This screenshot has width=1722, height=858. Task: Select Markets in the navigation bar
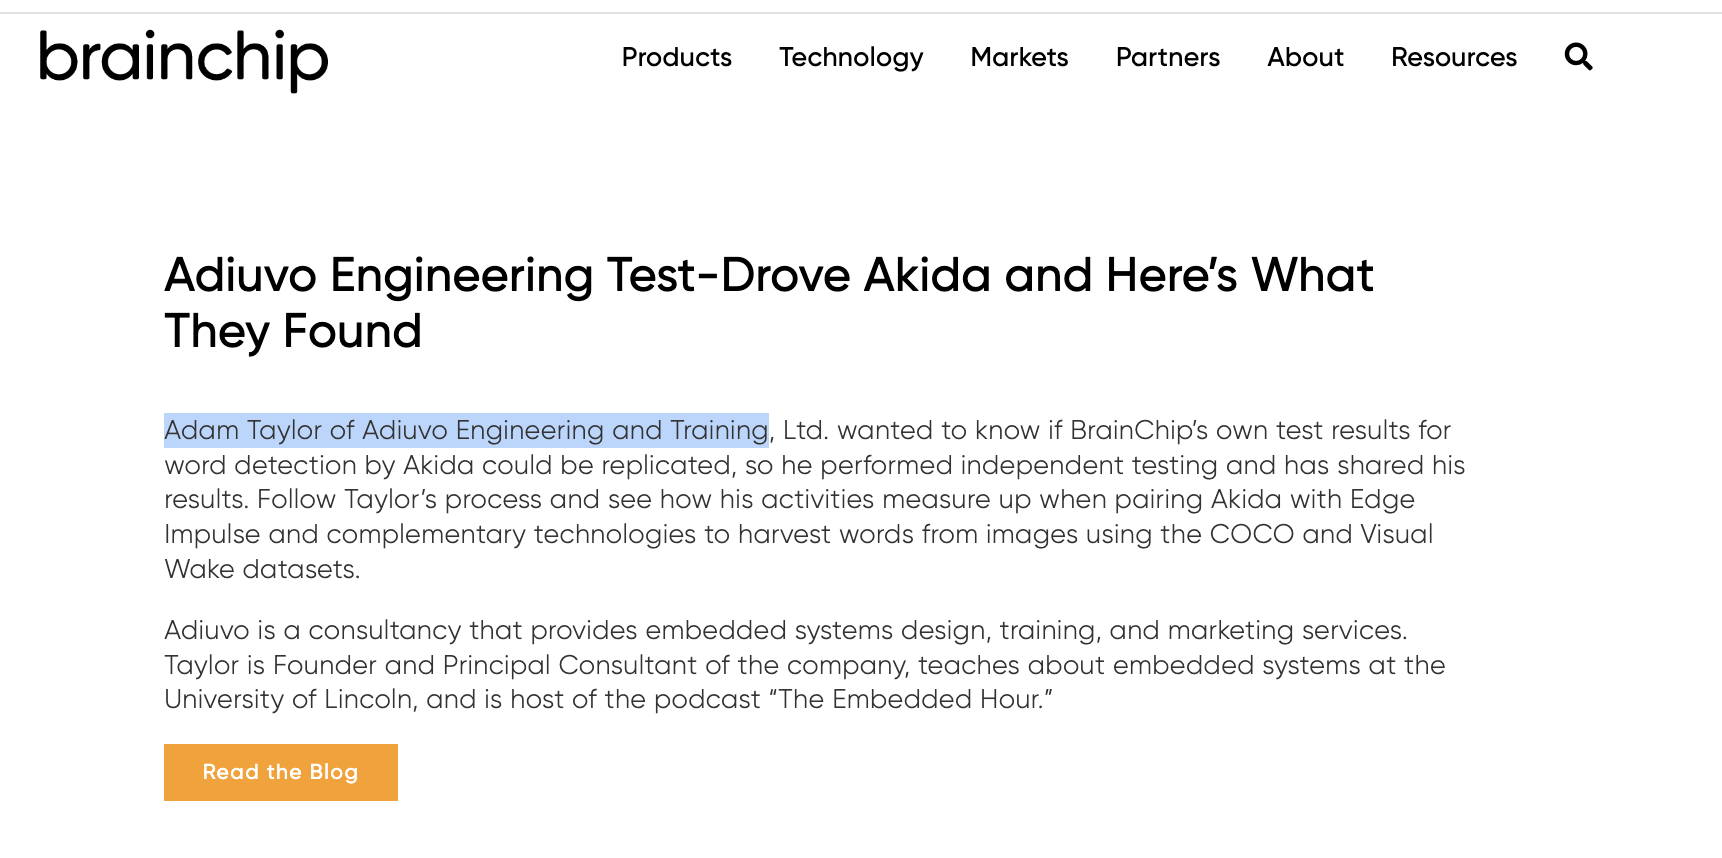coord(1019,57)
